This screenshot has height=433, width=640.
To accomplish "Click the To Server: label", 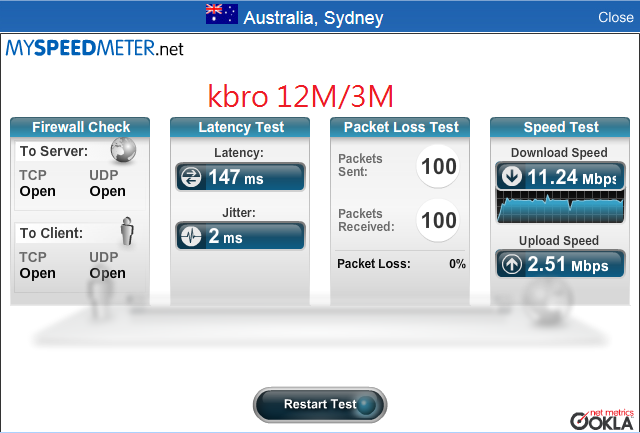I will coord(54,151).
